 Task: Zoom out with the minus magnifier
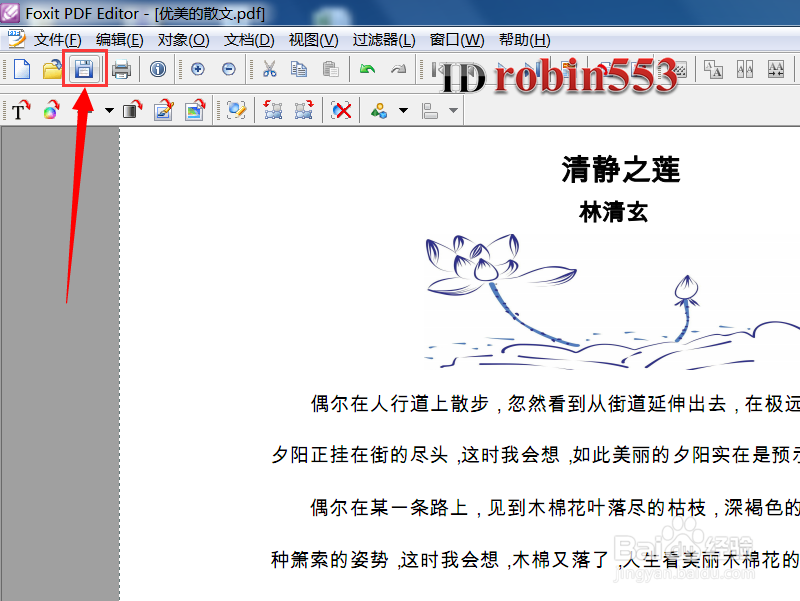(229, 69)
